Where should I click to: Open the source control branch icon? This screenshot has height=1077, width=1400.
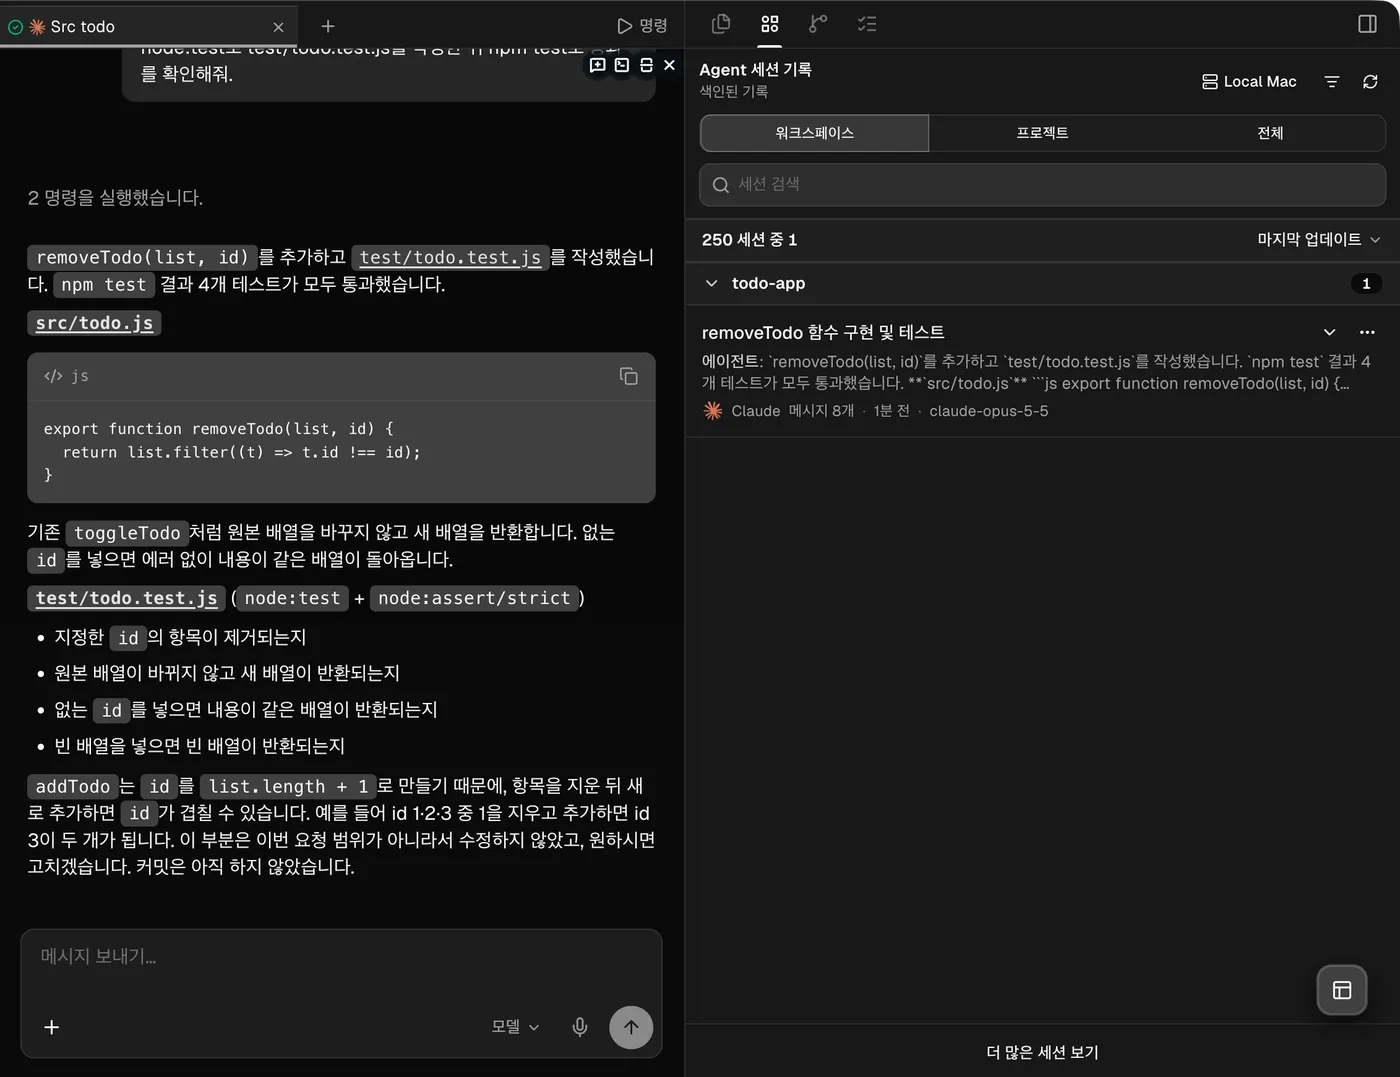[818, 24]
